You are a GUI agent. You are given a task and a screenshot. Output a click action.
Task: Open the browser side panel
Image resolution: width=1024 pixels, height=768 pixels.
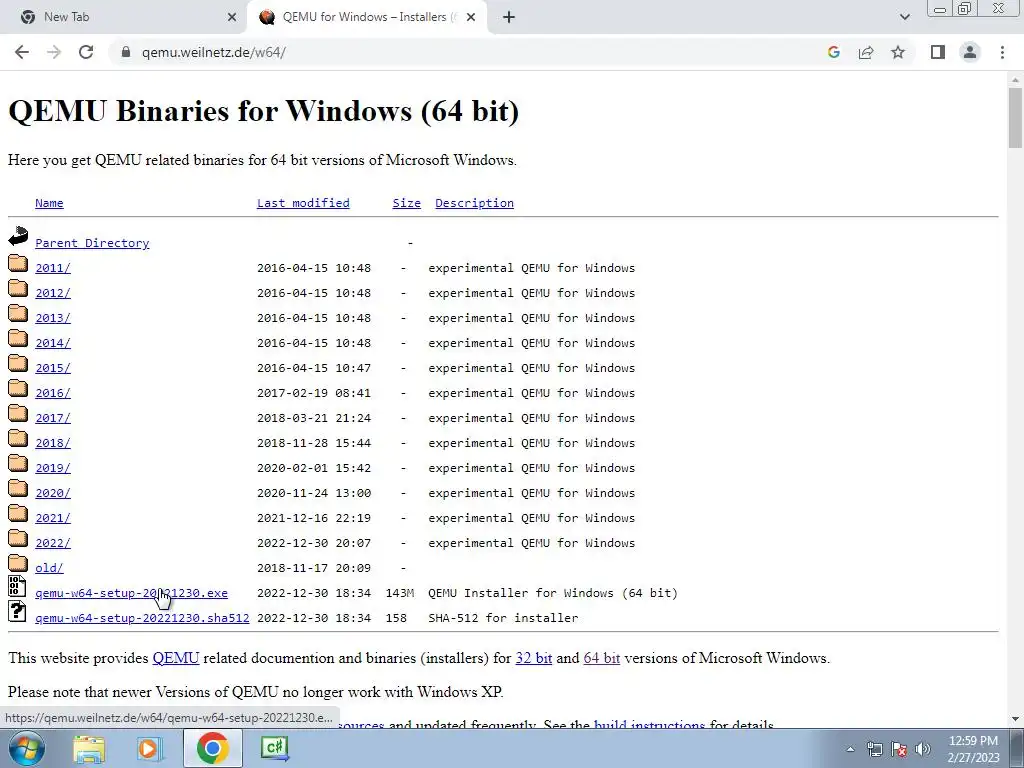pyautogui.click(x=938, y=52)
